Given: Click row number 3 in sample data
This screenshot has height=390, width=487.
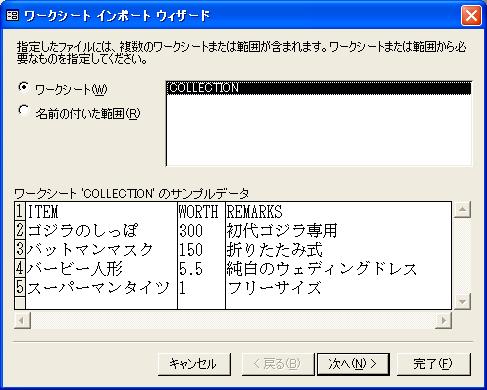Looking at the screenshot, I should click(x=20, y=249).
